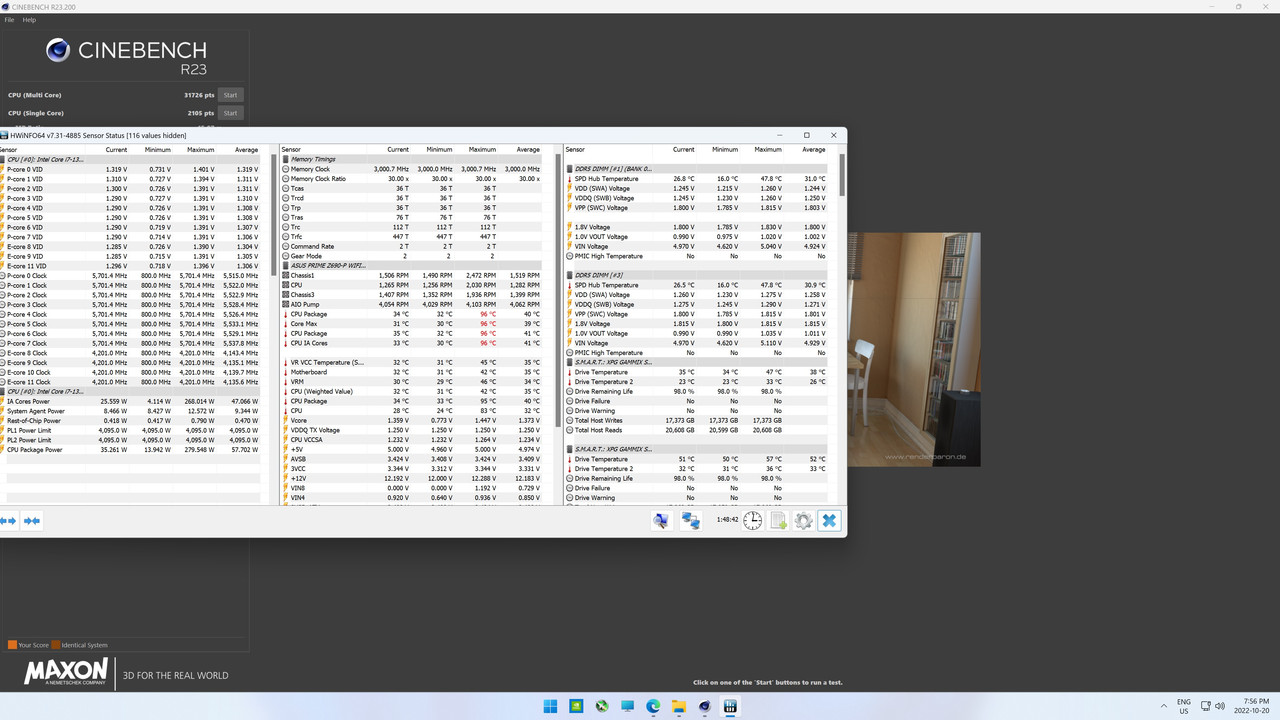
Task: Click the blue monitor icon on the taskbar
Action: coord(627,706)
